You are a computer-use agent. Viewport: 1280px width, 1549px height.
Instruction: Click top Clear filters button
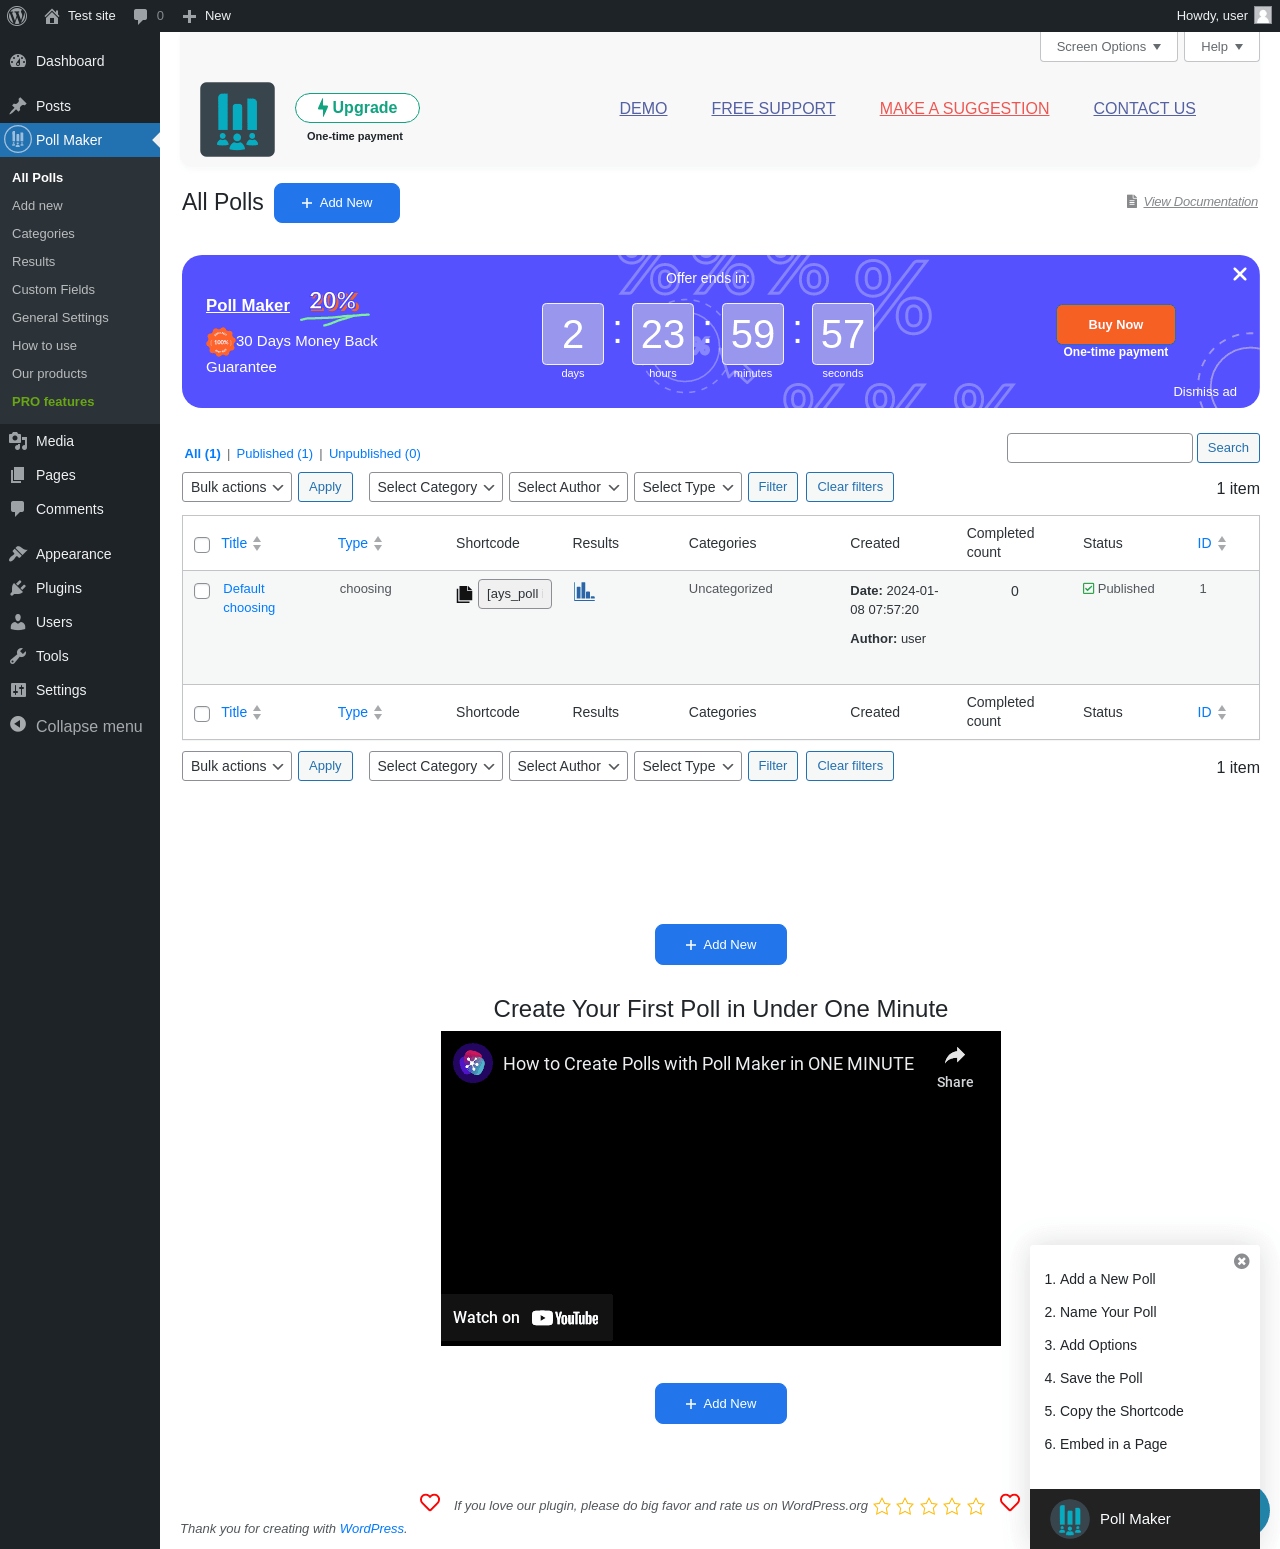[x=850, y=487]
